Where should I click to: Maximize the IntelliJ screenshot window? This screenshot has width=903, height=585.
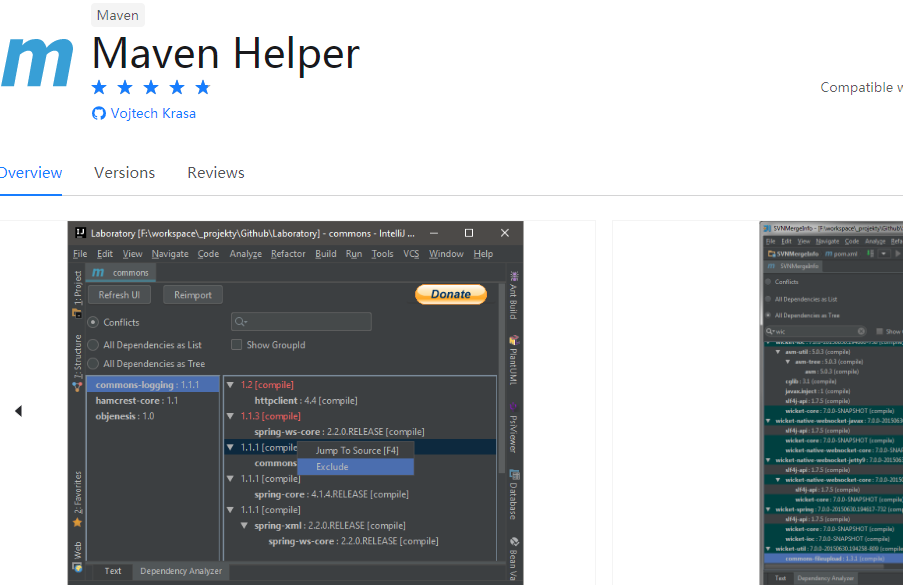pyautogui.click(x=469, y=233)
